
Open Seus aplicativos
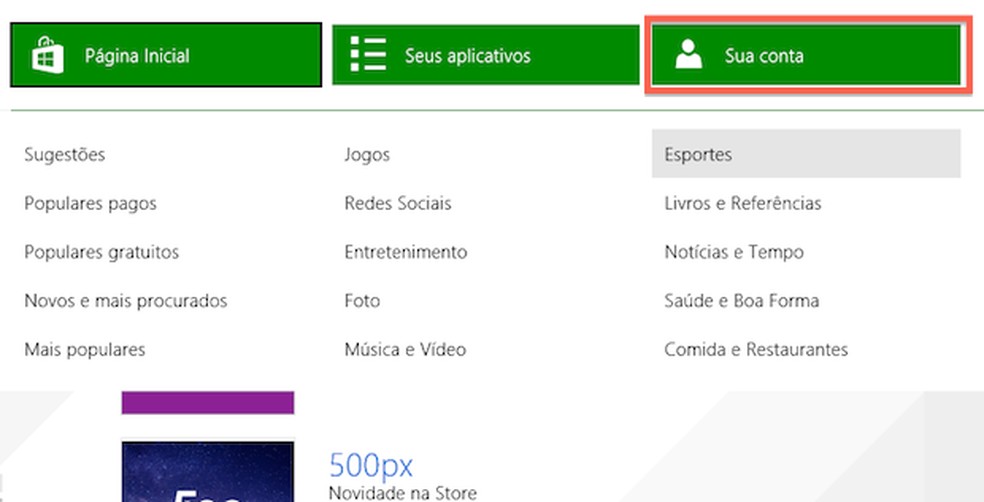pos(486,55)
